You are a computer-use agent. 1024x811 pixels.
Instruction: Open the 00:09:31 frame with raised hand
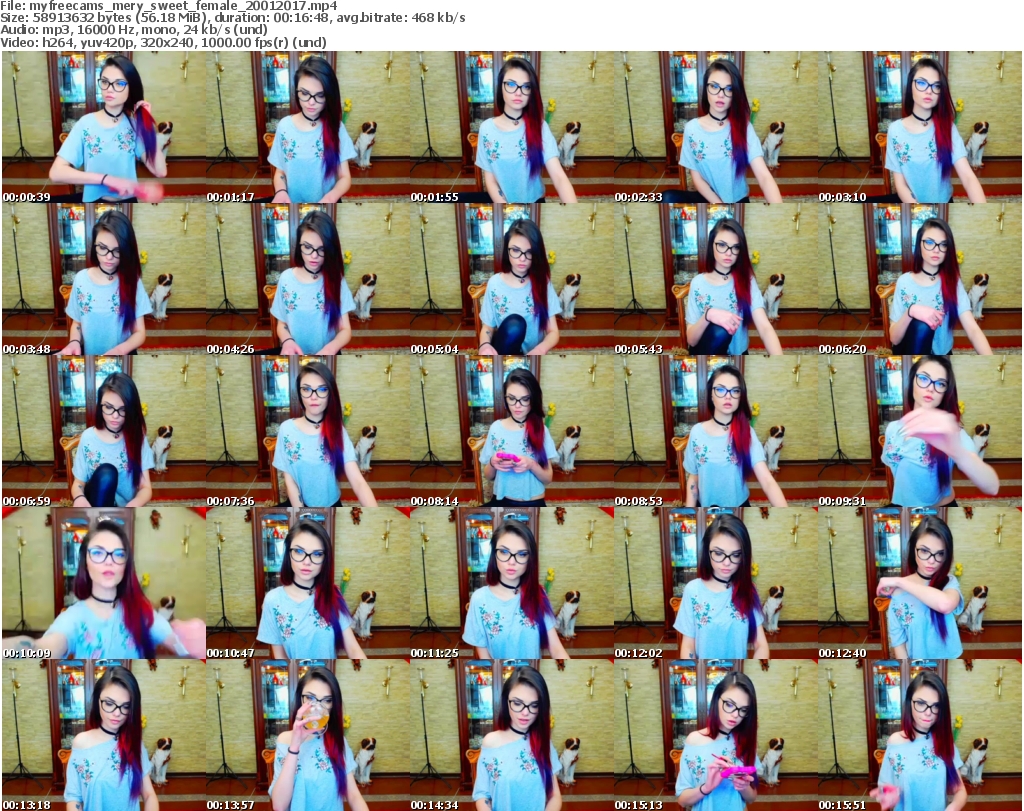pos(920,432)
